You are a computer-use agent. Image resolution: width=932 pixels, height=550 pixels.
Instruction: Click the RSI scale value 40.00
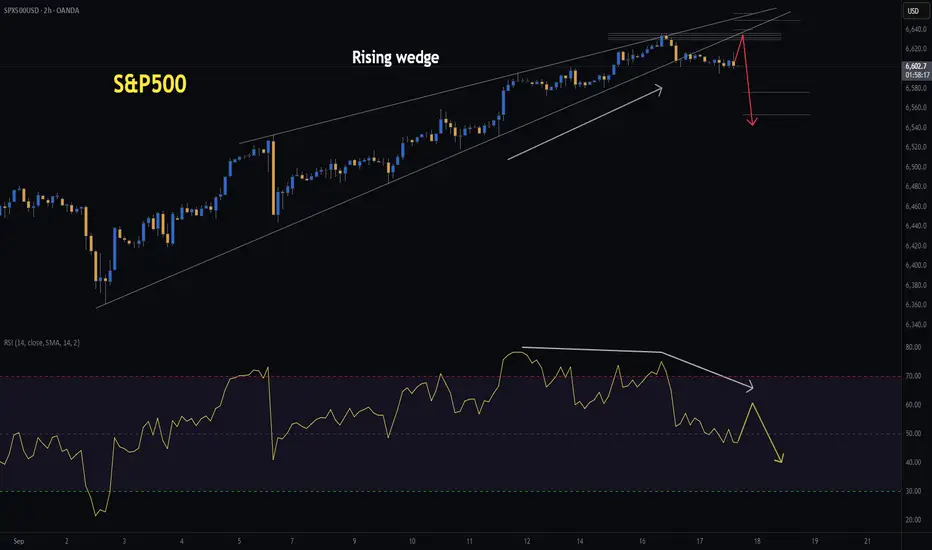[913, 462]
